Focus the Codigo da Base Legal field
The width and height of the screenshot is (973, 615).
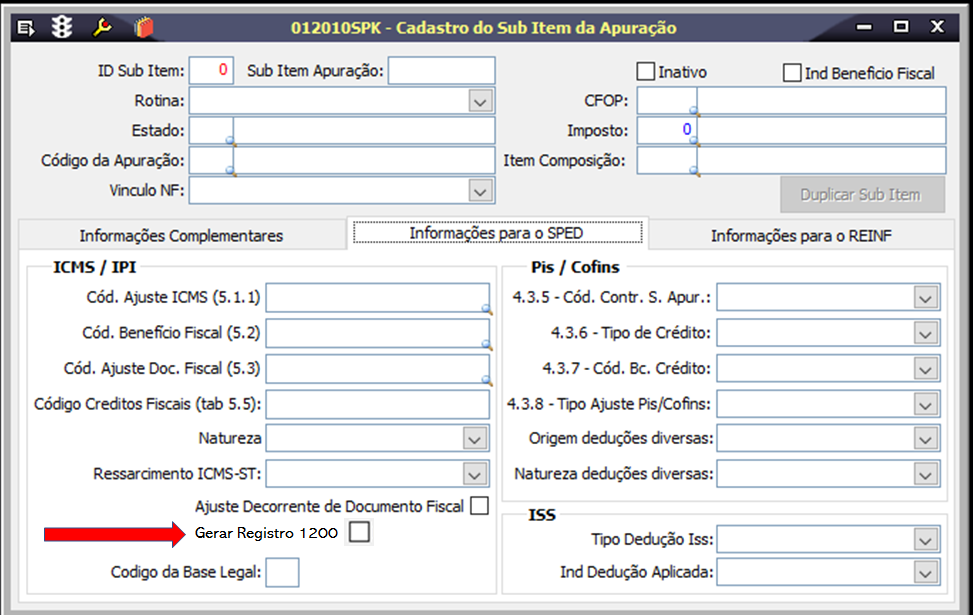tap(282, 572)
